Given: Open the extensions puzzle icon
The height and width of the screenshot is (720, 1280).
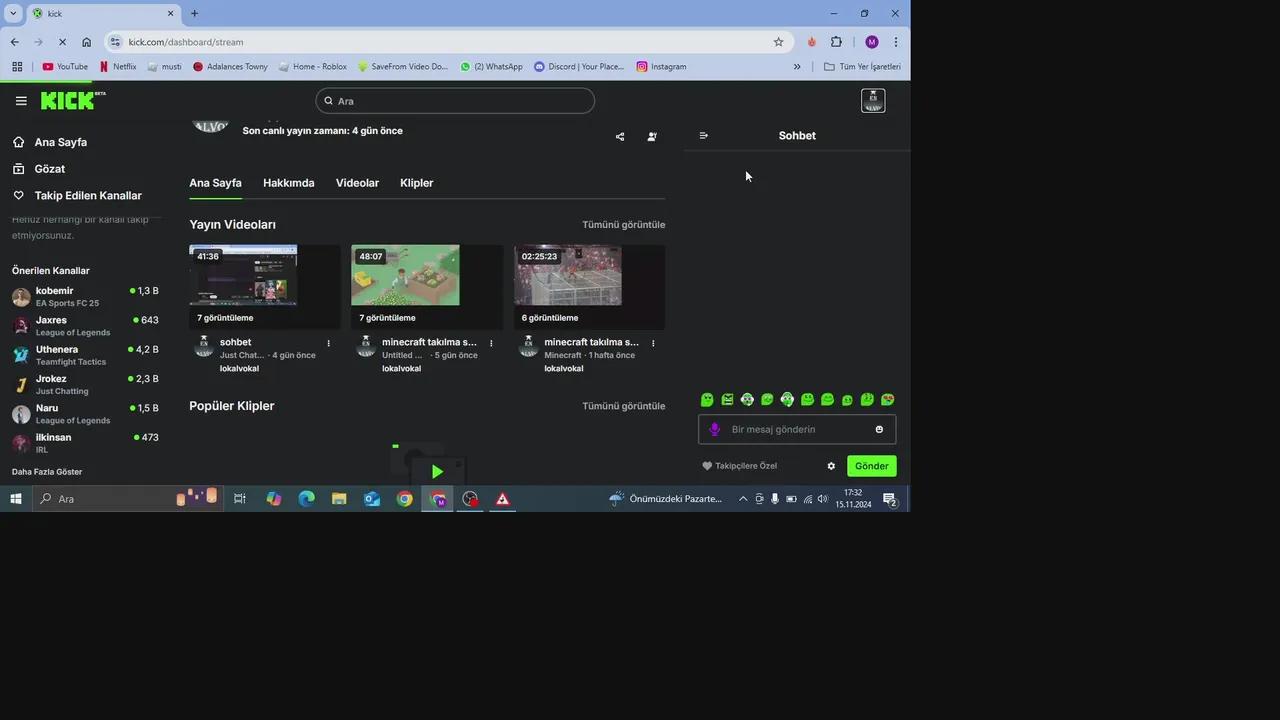Looking at the screenshot, I should pos(836,42).
